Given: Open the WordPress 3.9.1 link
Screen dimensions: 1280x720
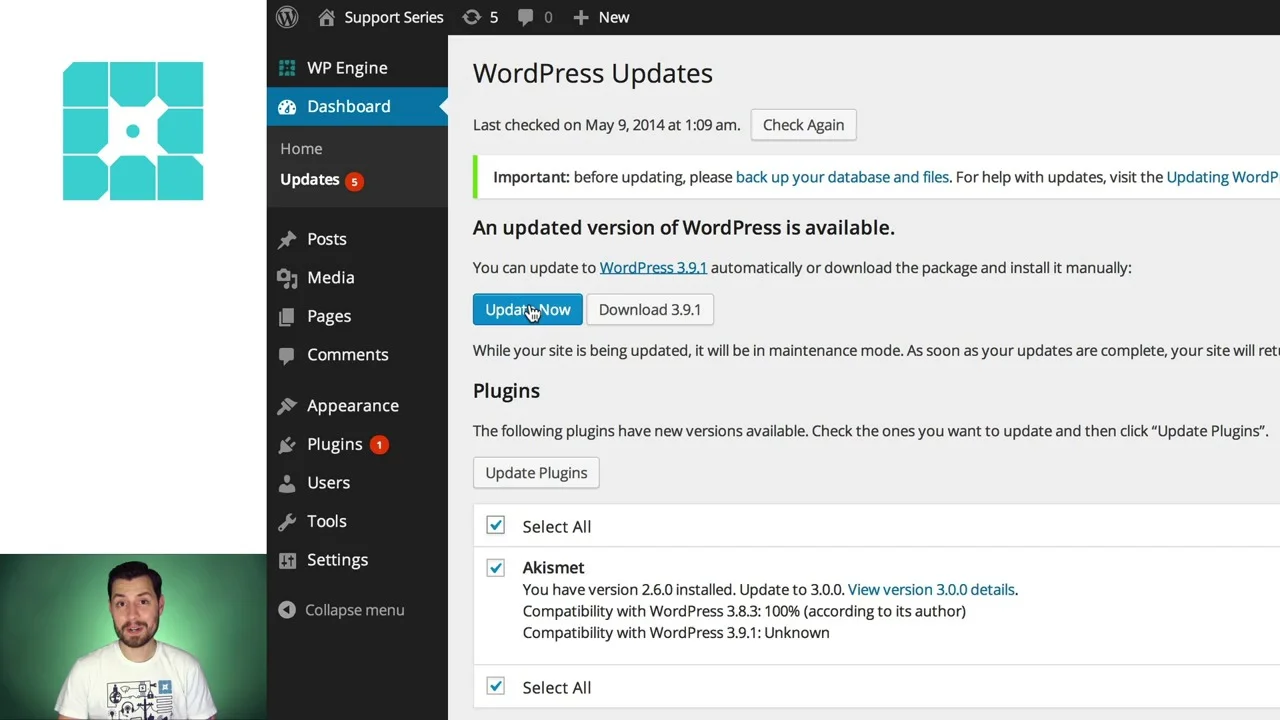Looking at the screenshot, I should coord(653,268).
